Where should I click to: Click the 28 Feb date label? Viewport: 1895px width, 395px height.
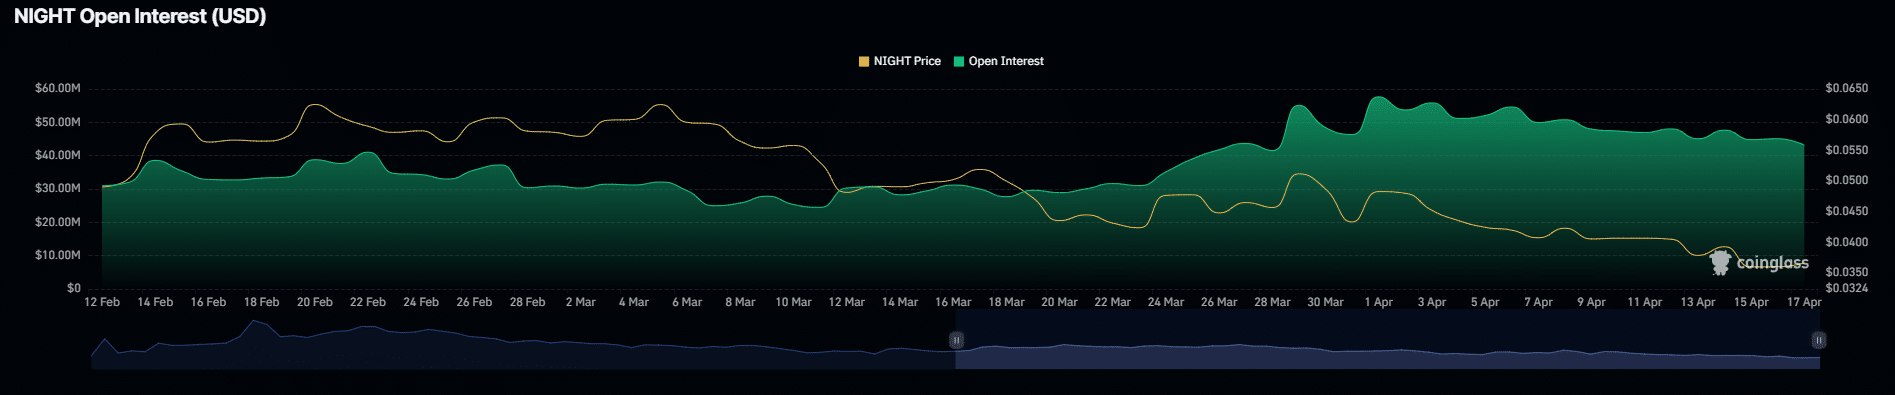coord(528,302)
